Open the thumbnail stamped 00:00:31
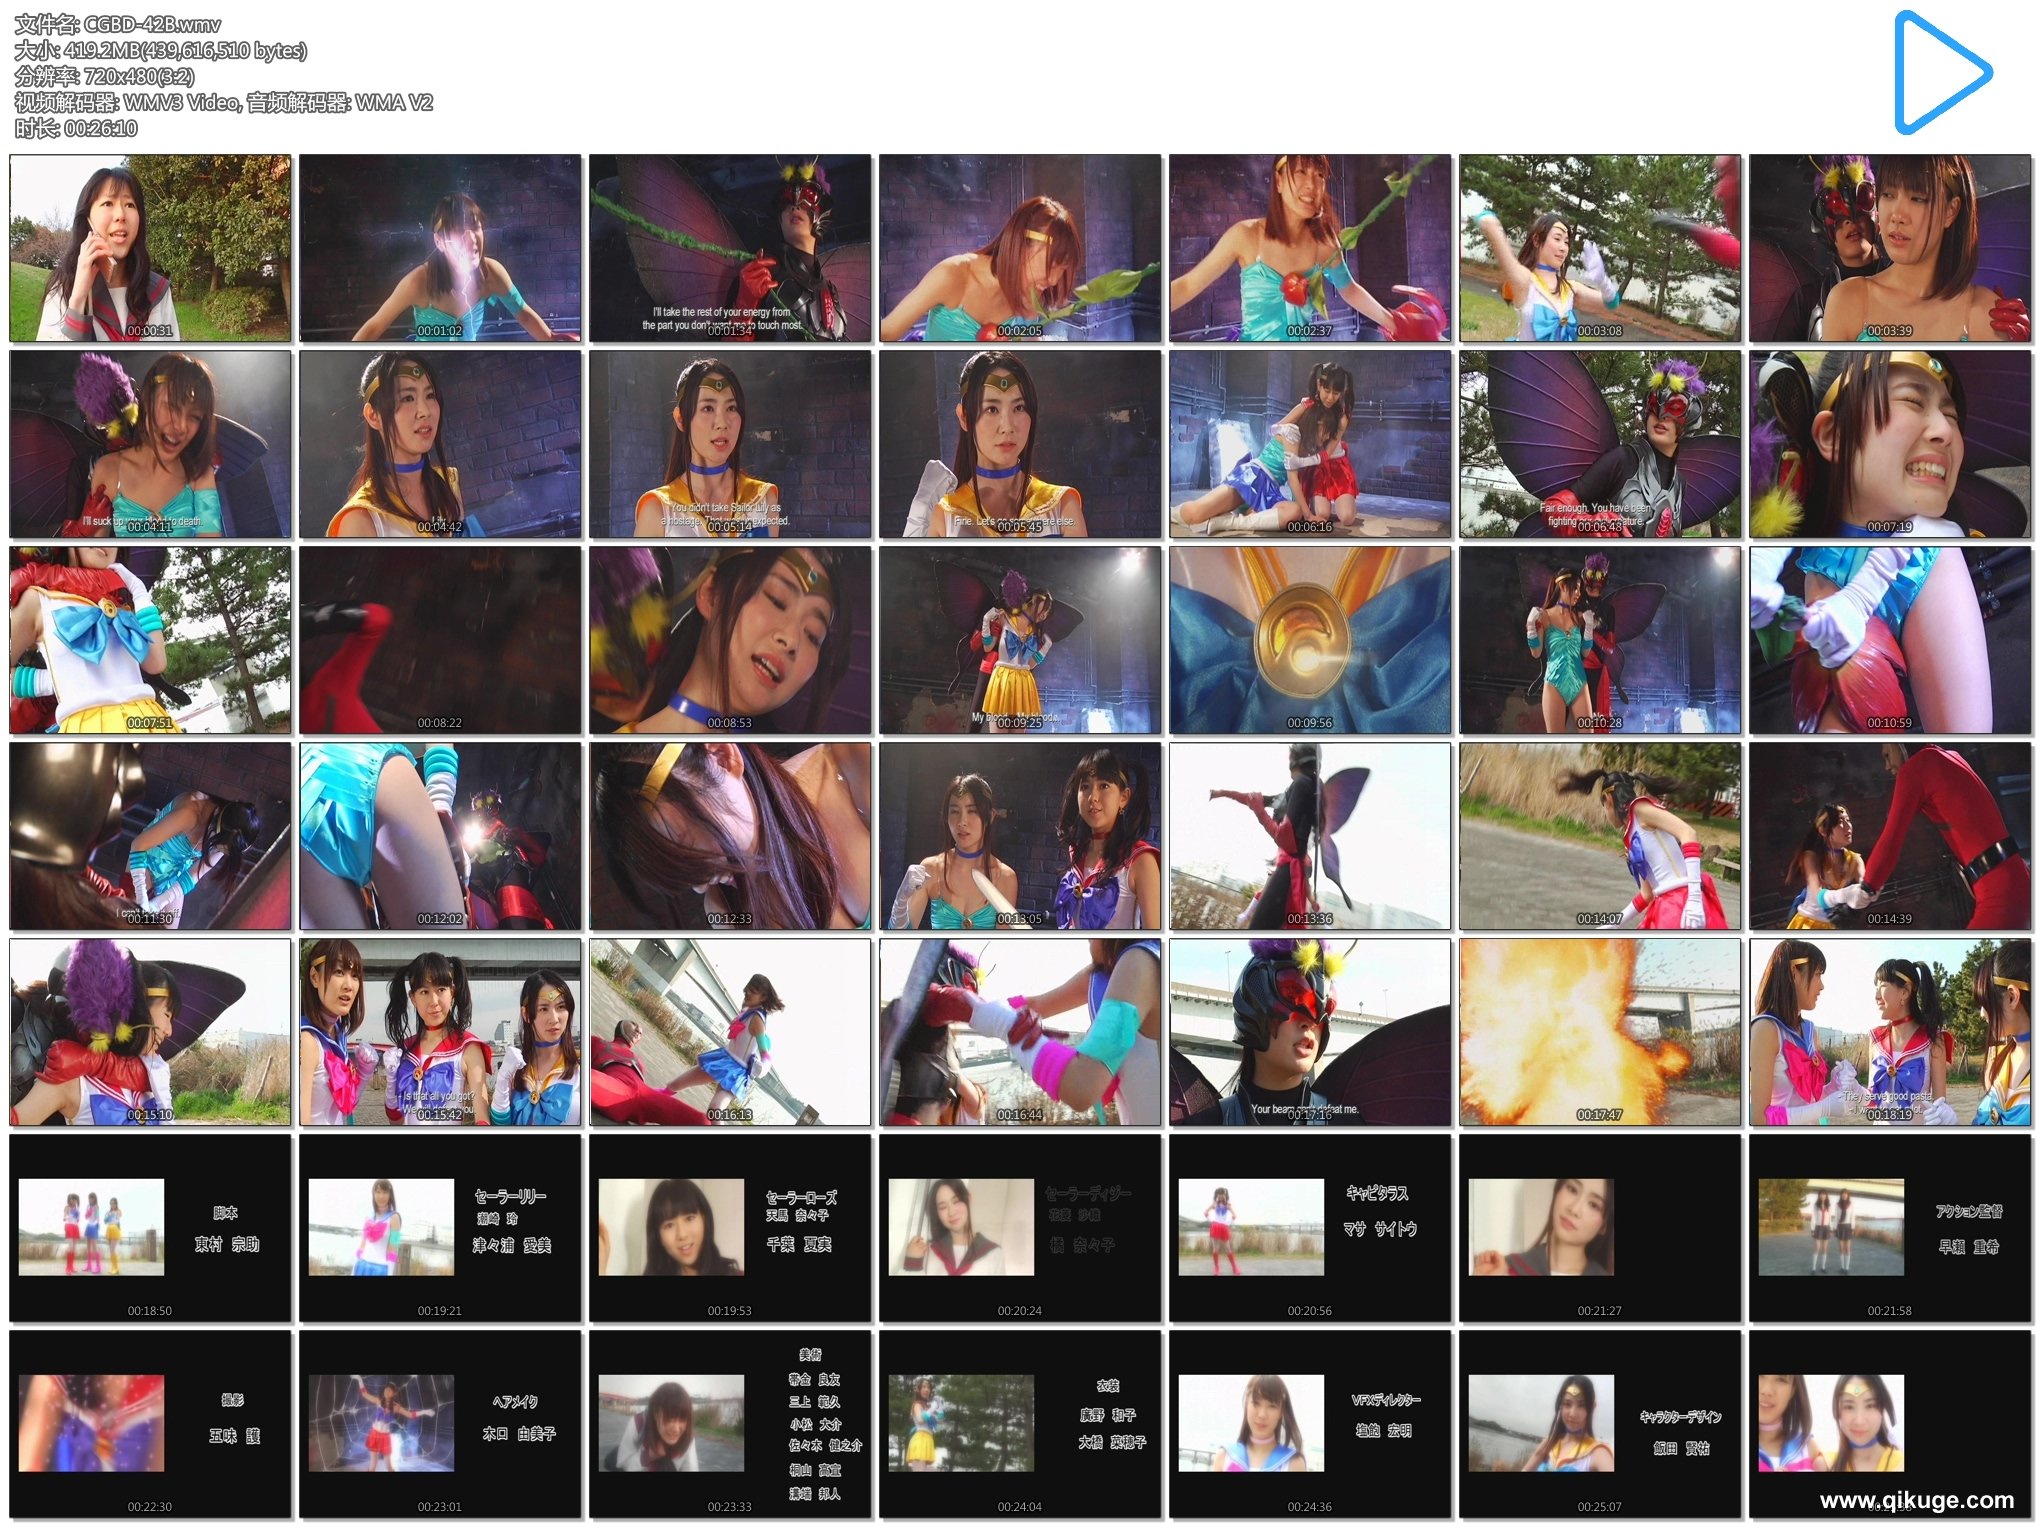Viewport: 2040px width, 1528px height. coord(150,248)
